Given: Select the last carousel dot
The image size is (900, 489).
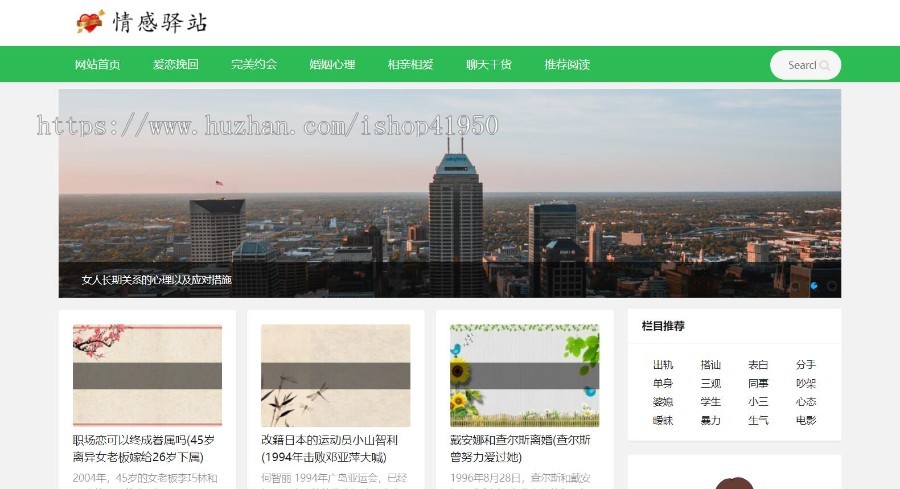Looking at the screenshot, I should coord(832,285).
